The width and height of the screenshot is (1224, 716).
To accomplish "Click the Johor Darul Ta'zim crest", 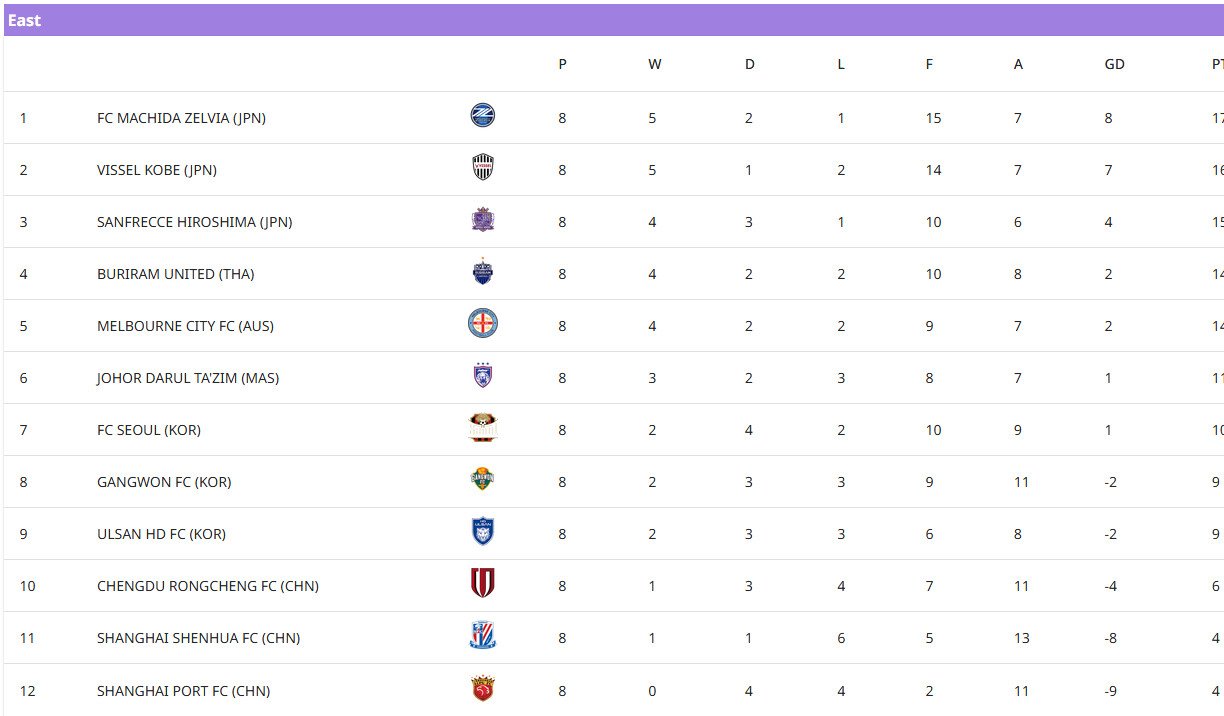I will (x=483, y=376).
